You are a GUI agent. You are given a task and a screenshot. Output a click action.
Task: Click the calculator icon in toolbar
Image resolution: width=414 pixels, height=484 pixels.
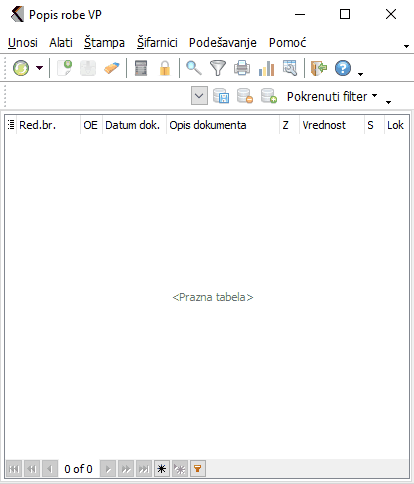coord(141,68)
